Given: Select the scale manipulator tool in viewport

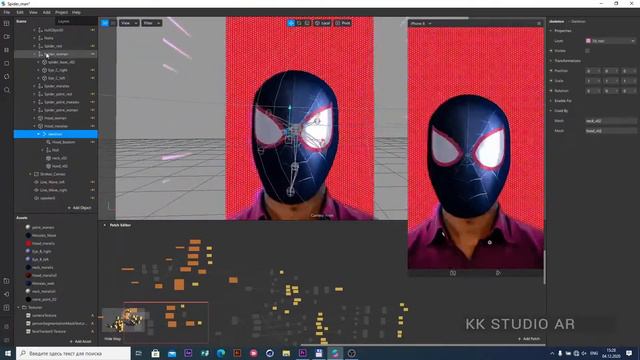Looking at the screenshot, I should [x=307, y=23].
